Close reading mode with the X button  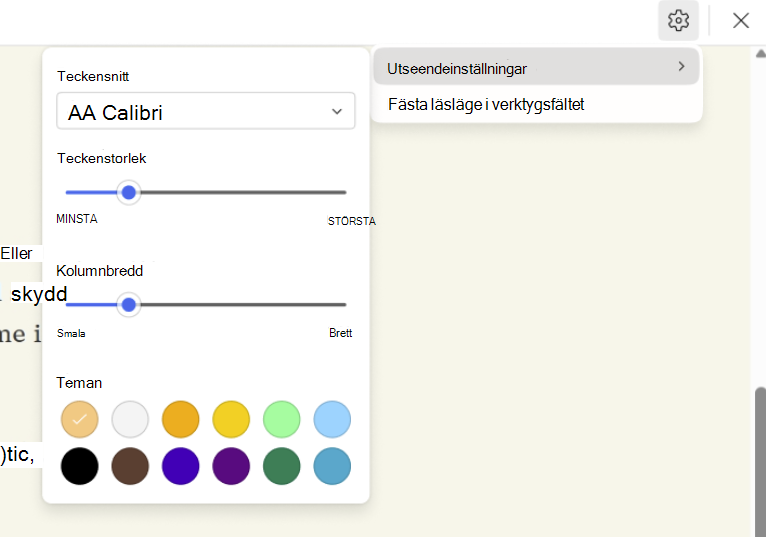click(741, 21)
